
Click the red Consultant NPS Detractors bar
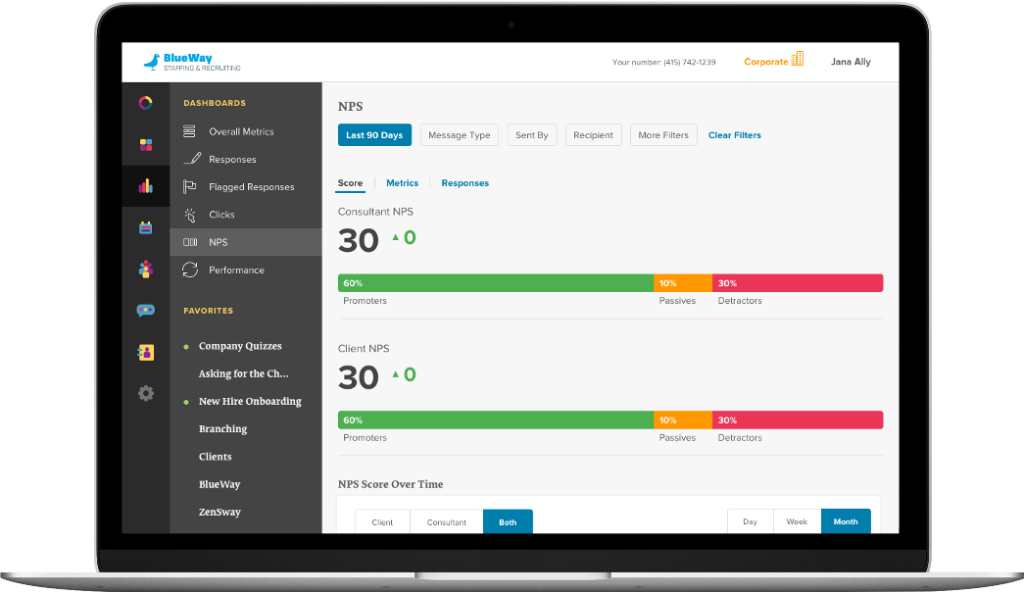(x=797, y=283)
